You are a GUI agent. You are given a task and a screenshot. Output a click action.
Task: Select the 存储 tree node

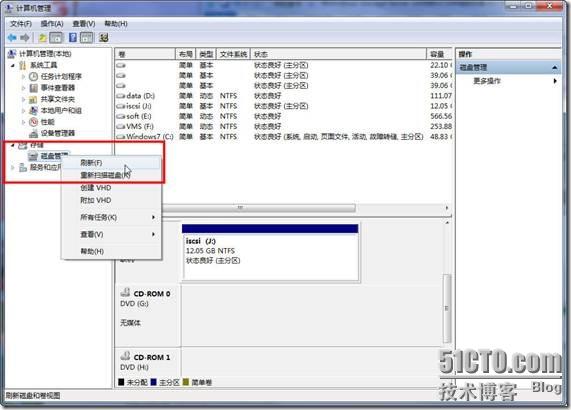(x=37, y=145)
